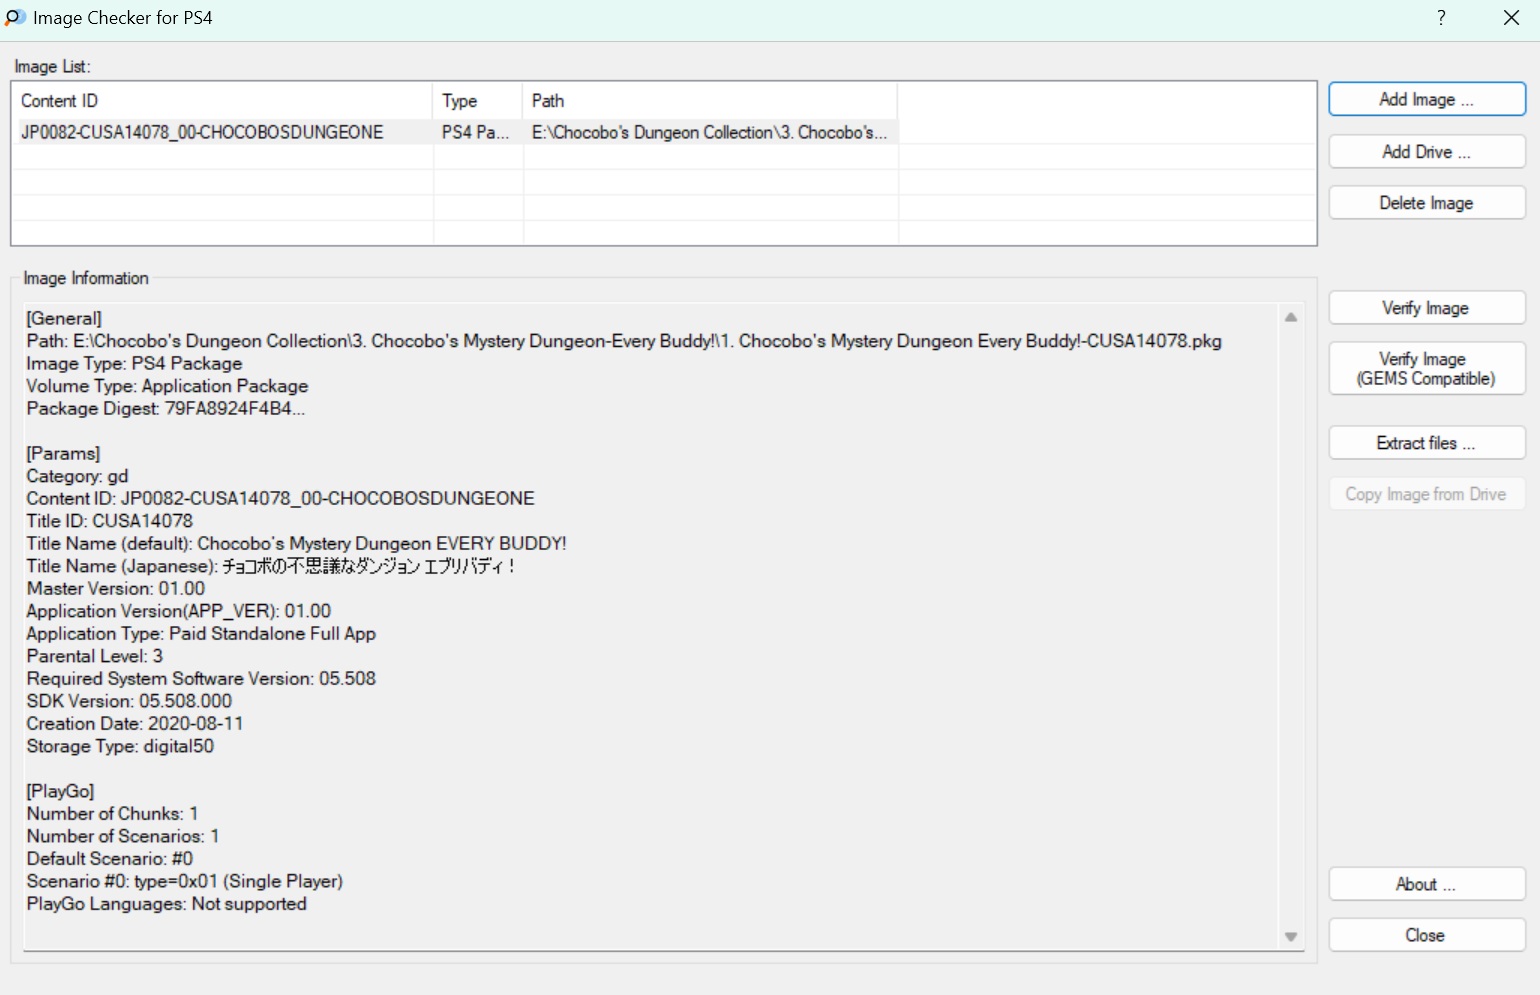Select the JP0082-CUSA14078 content ID entry
Screen dimensions: 1540x995
pyautogui.click(x=202, y=132)
